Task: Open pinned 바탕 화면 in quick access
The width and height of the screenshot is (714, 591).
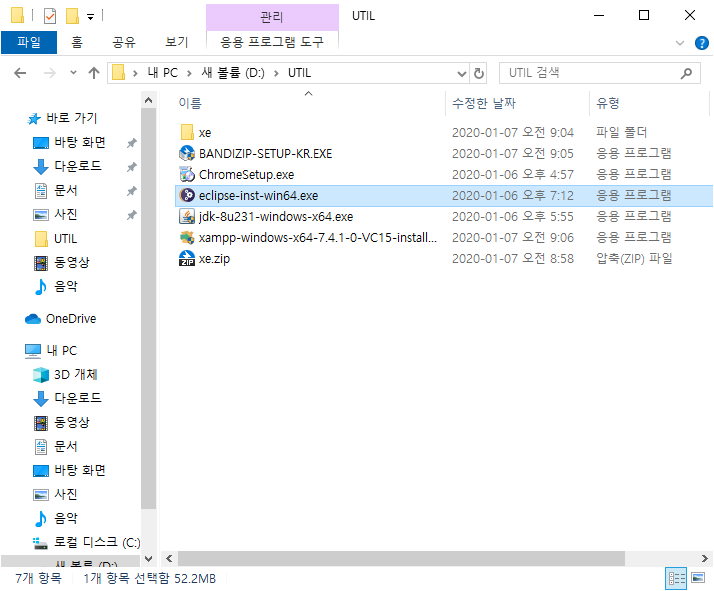Action: [69, 143]
